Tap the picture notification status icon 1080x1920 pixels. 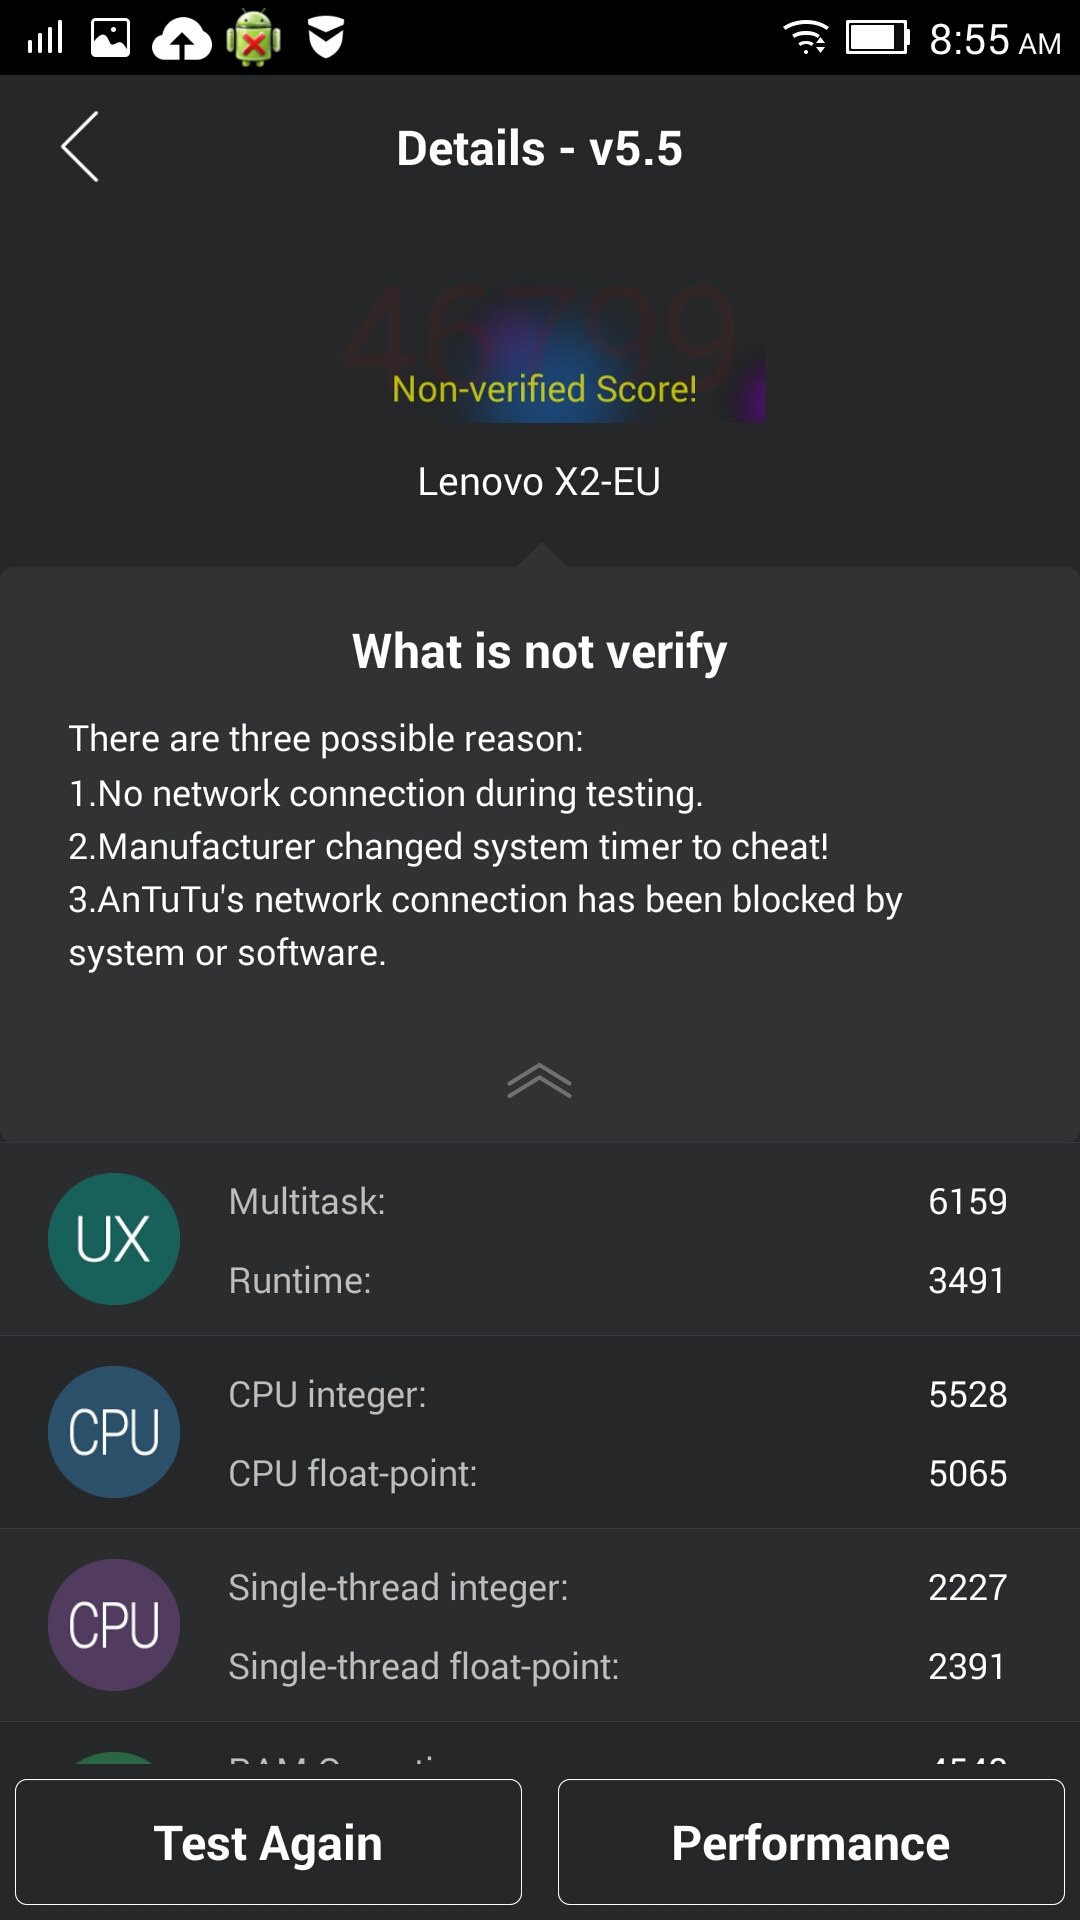coord(110,38)
